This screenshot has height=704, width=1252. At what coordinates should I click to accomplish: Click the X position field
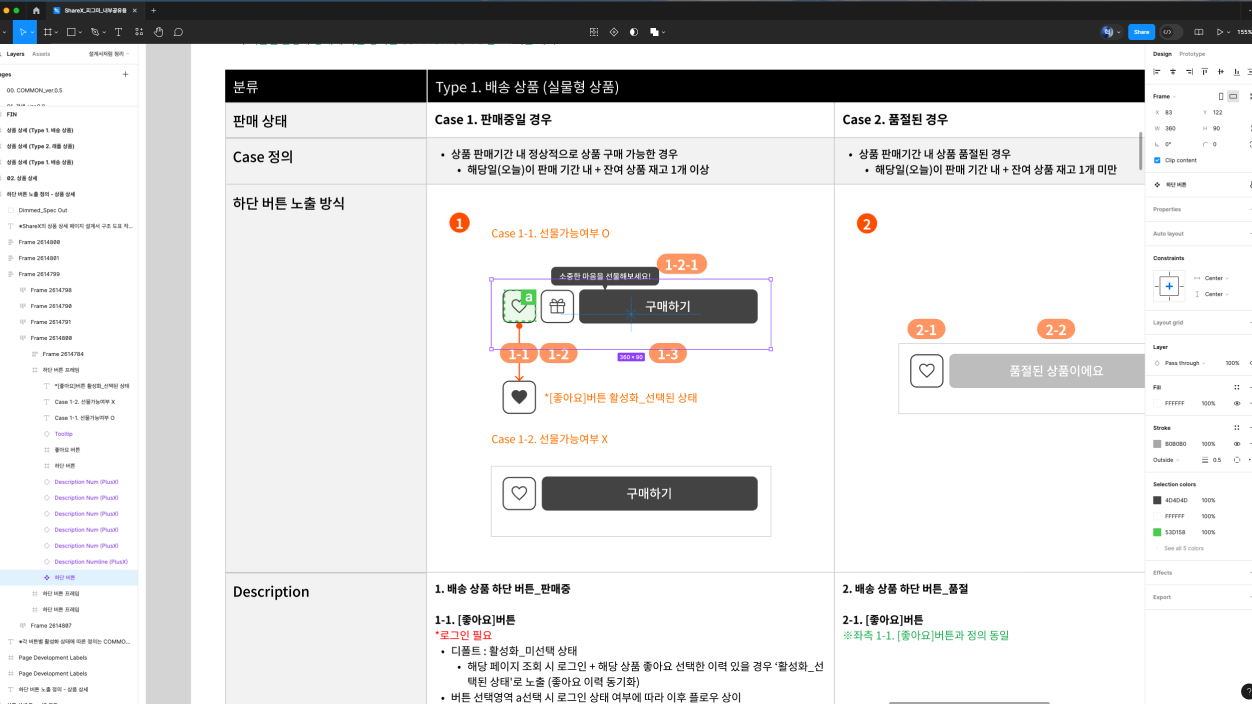[x=1176, y=112]
